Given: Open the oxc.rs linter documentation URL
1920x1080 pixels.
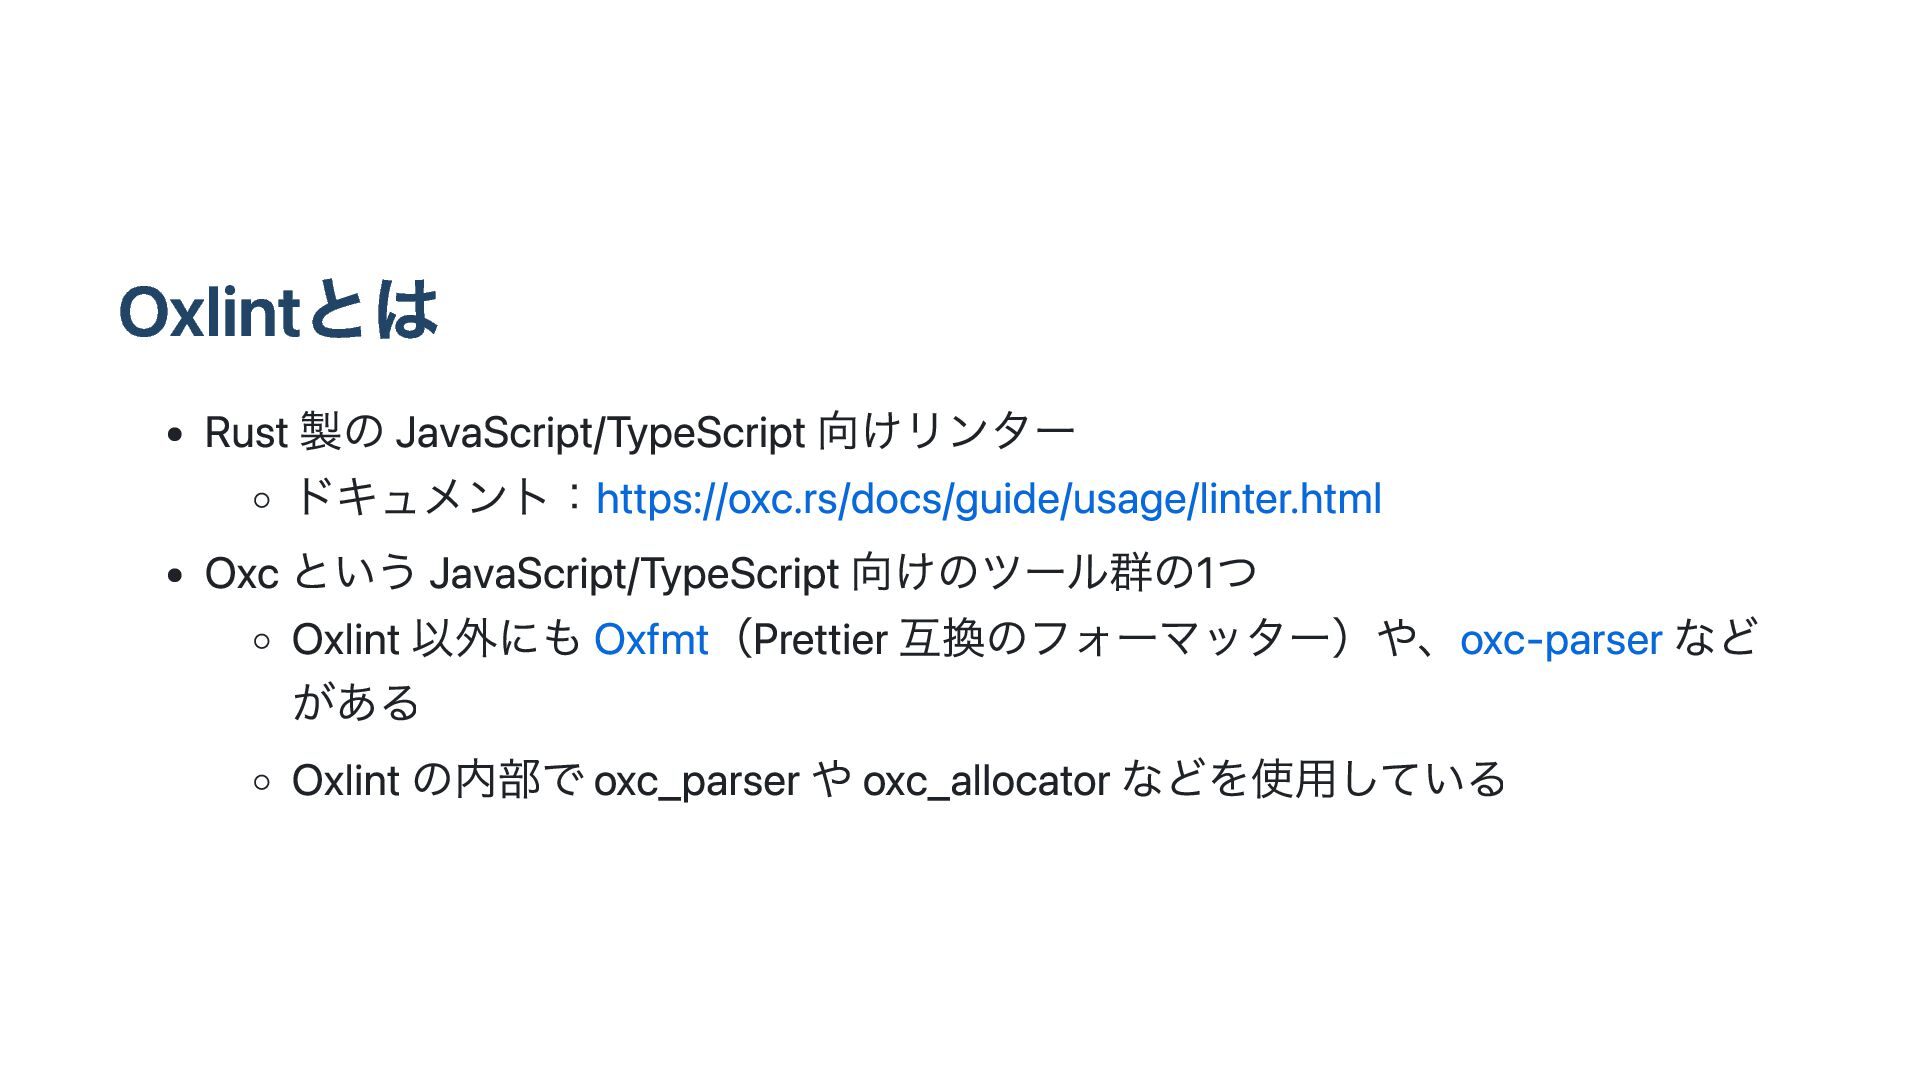Looking at the screenshot, I should [988, 499].
